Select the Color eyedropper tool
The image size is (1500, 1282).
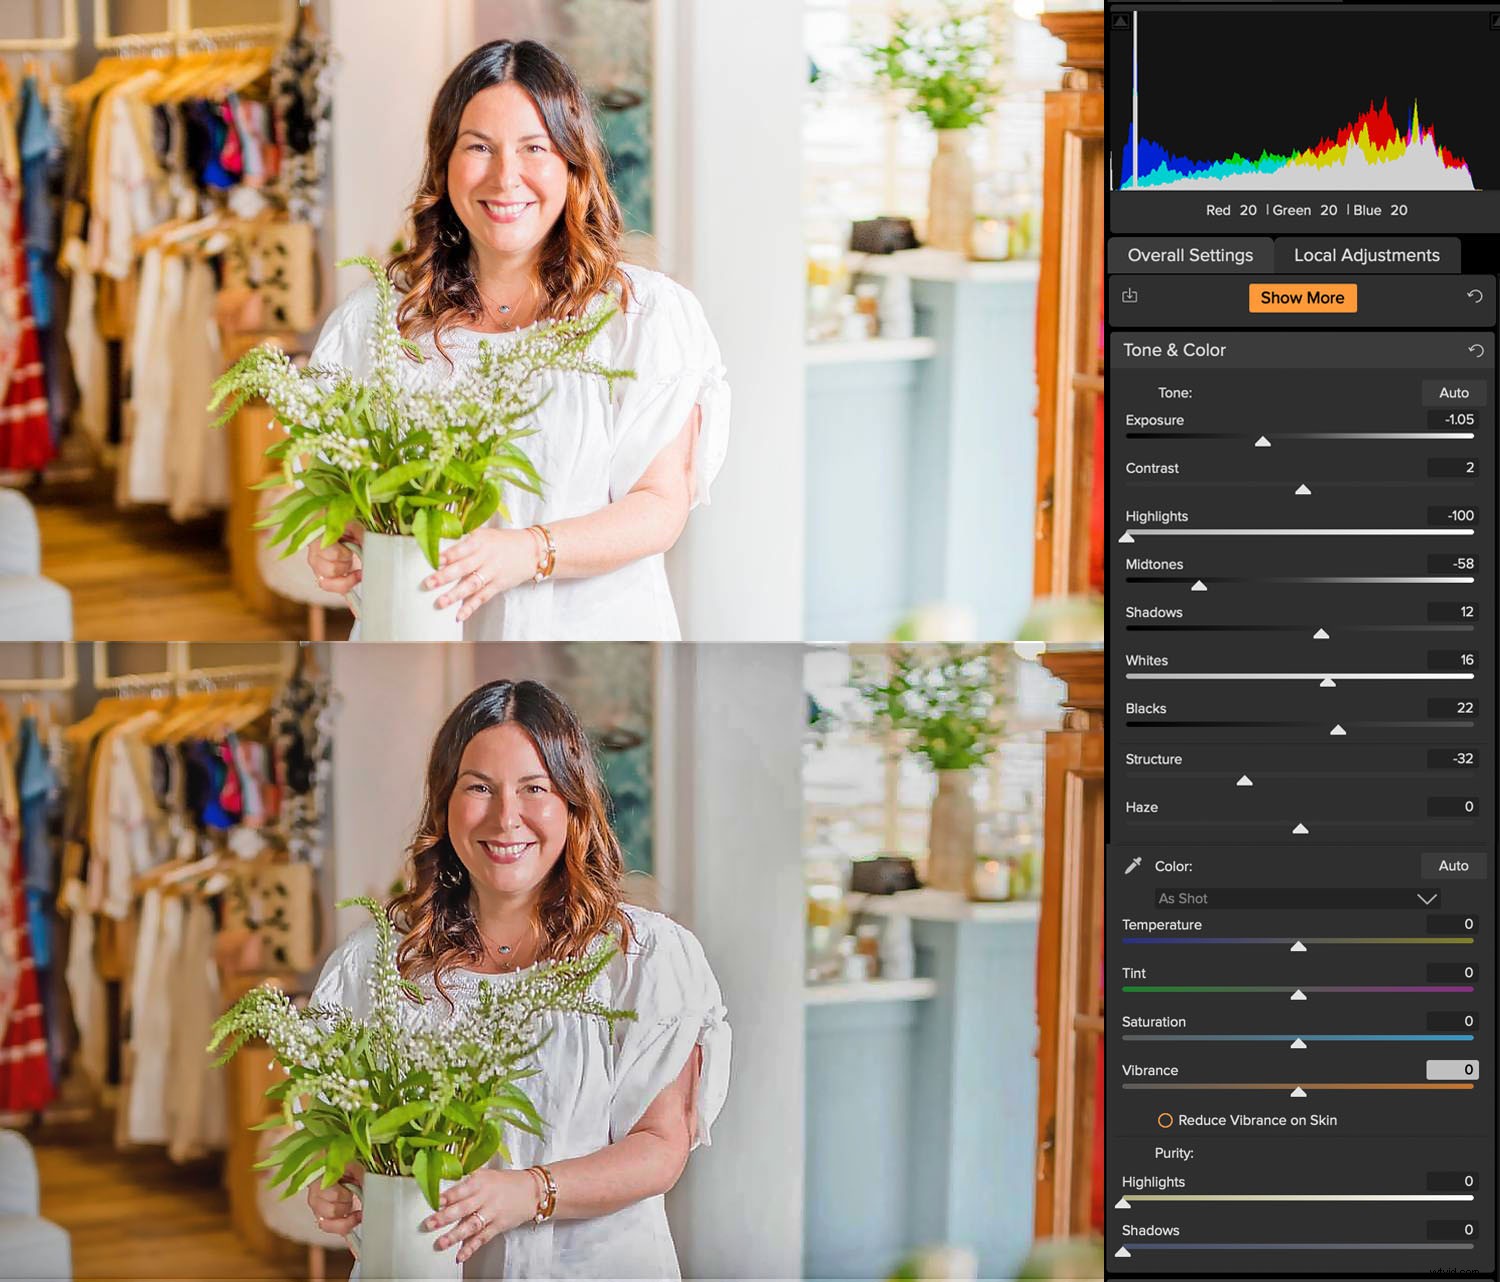point(1135,866)
